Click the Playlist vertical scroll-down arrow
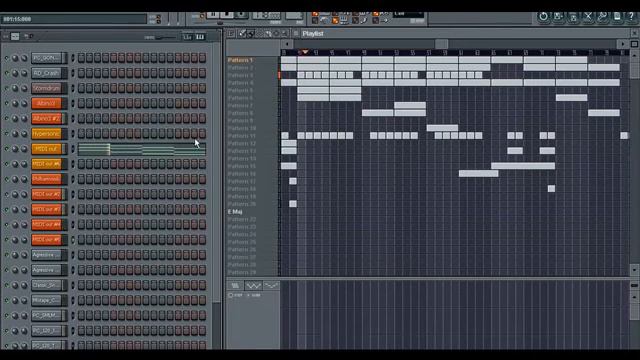Viewport: 640px width, 360px height. [634, 269]
